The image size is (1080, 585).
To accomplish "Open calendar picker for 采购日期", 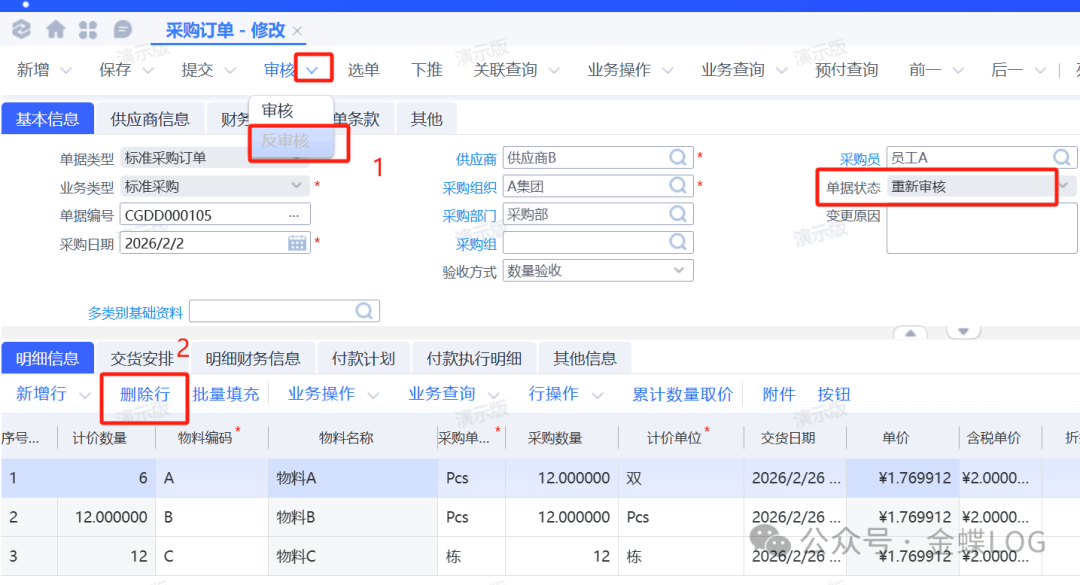I will coord(297,243).
